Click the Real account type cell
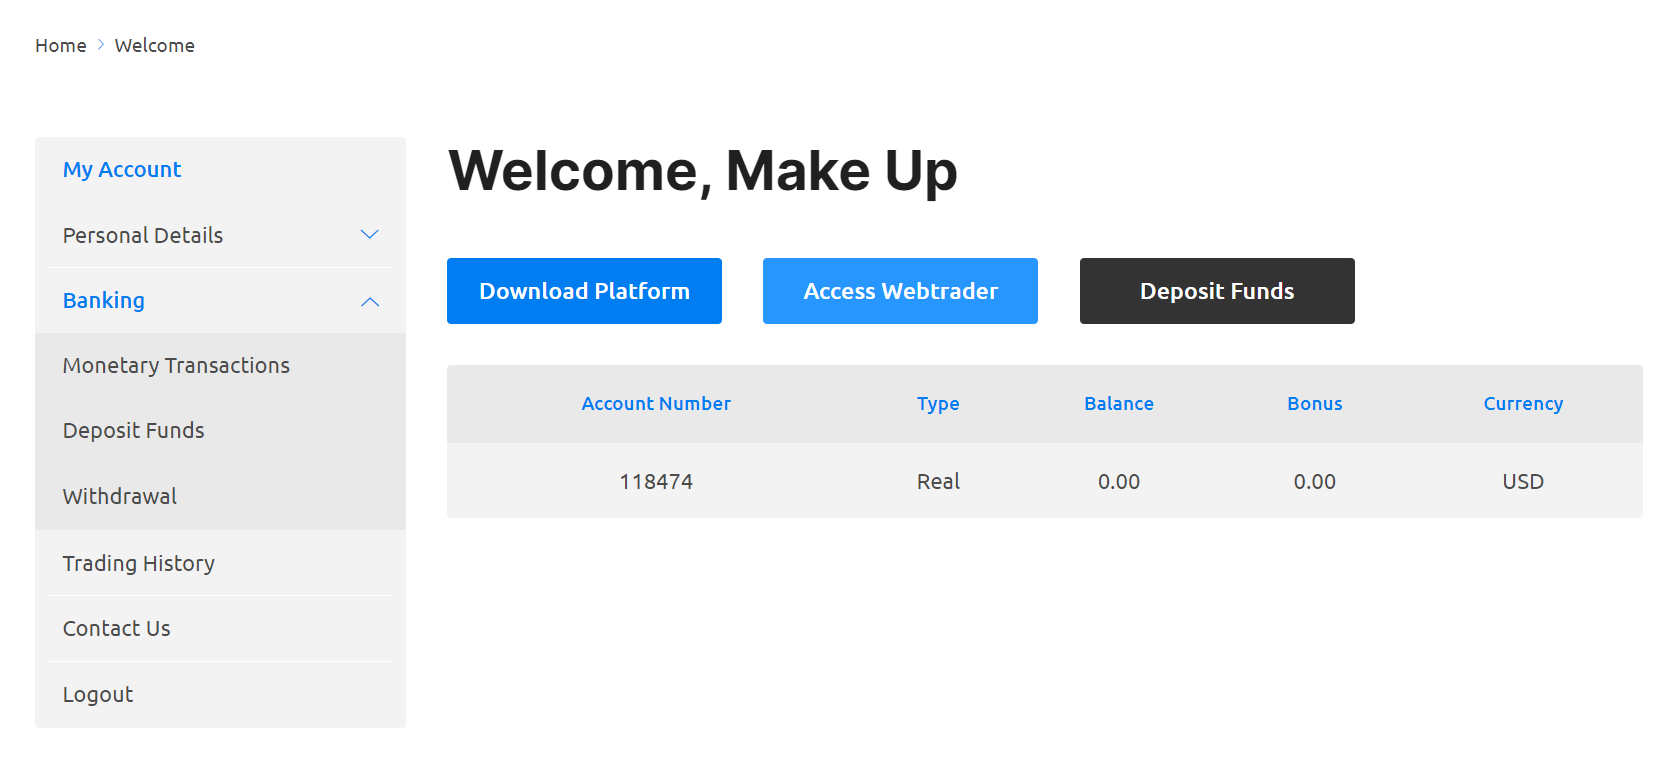Viewport: 1671px width, 763px height. coord(938,482)
